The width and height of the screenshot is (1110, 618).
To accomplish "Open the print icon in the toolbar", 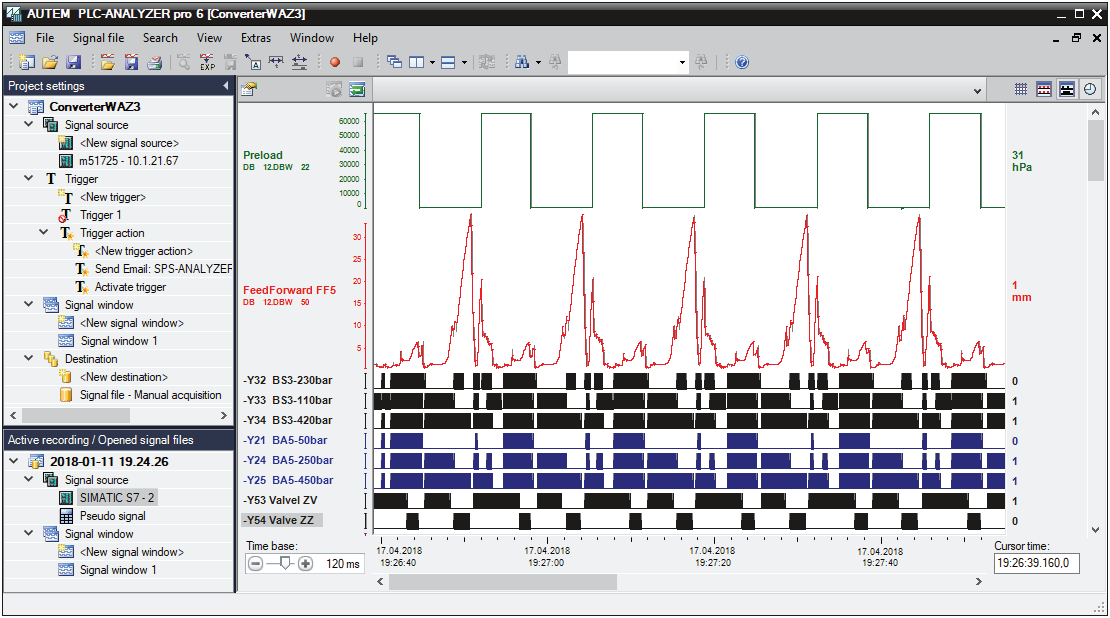I will [x=155, y=61].
